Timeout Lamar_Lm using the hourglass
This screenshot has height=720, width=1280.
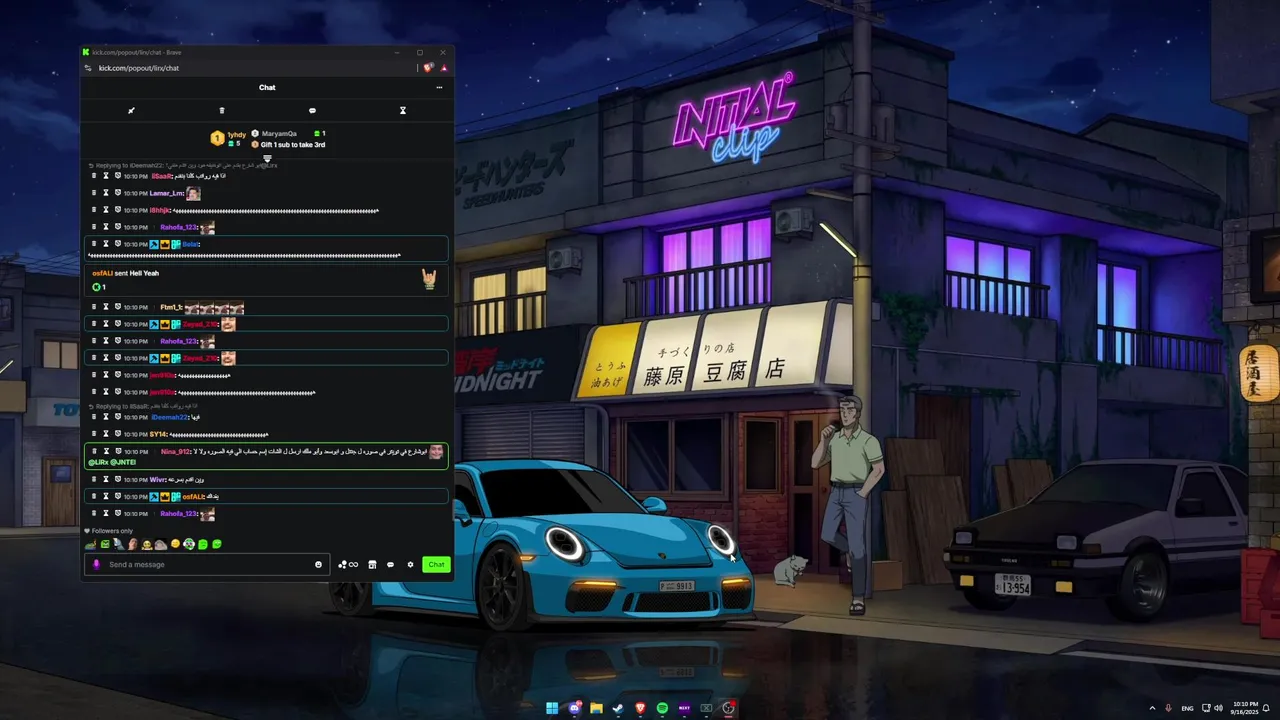tap(106, 193)
